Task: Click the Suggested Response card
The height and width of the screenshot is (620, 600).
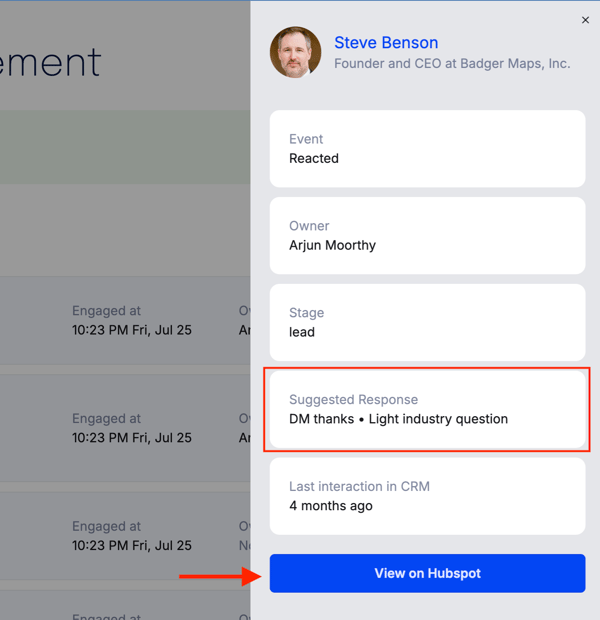Action: 427,409
